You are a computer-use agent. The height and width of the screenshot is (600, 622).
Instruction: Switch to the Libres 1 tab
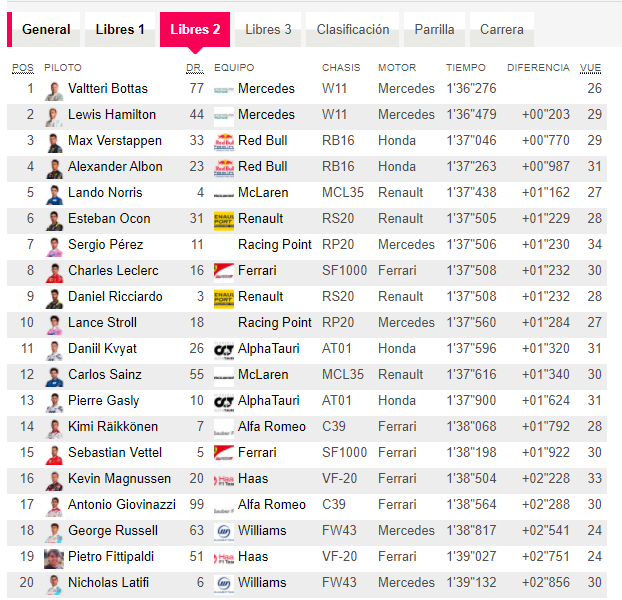(120, 29)
